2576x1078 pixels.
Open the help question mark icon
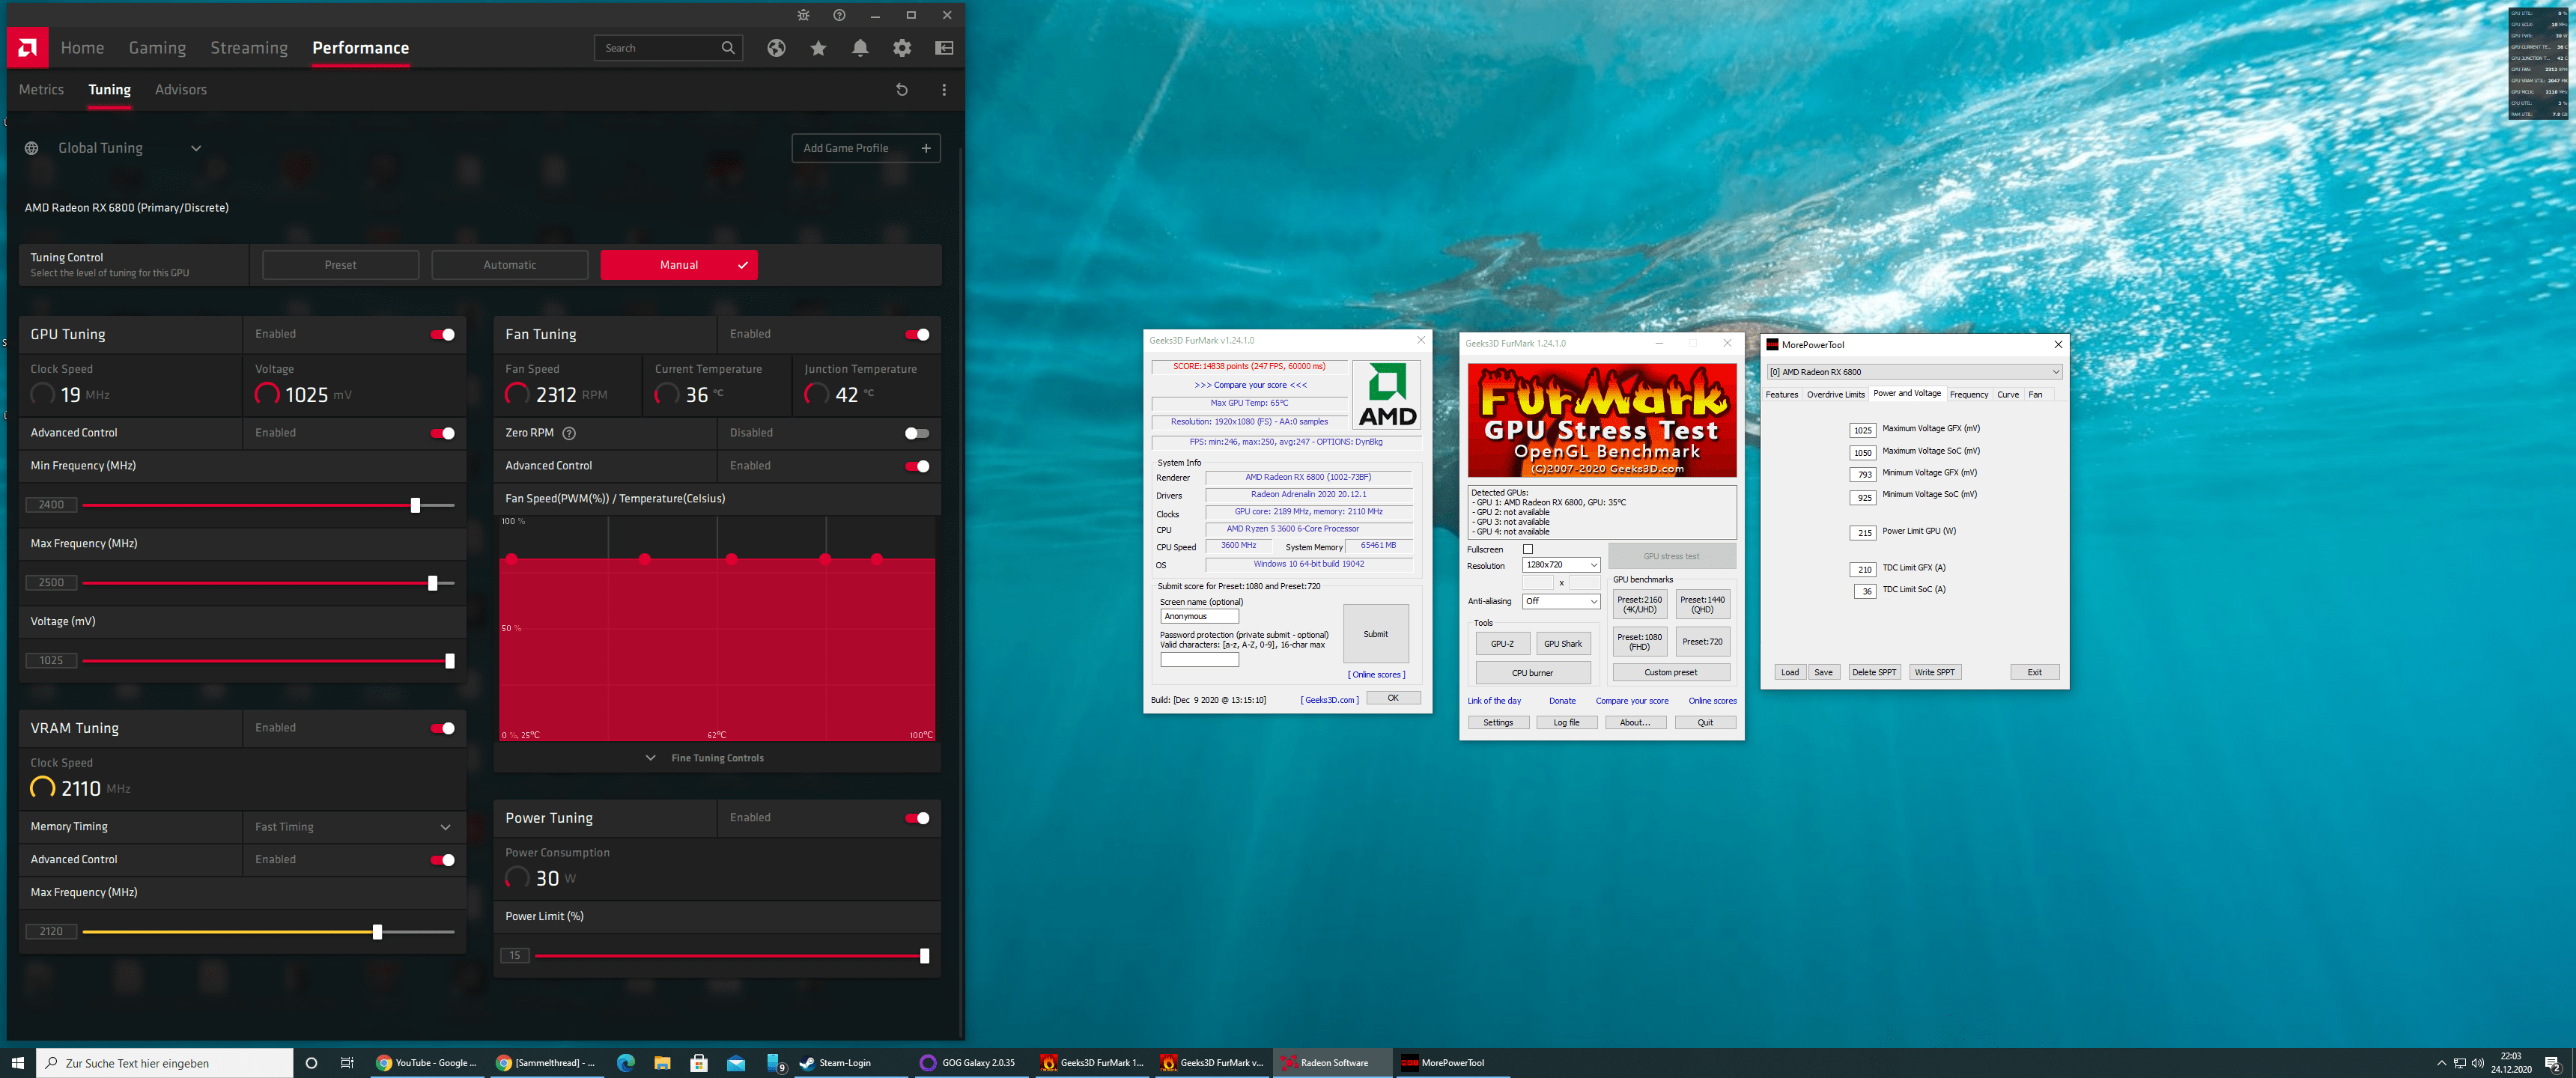pyautogui.click(x=839, y=15)
